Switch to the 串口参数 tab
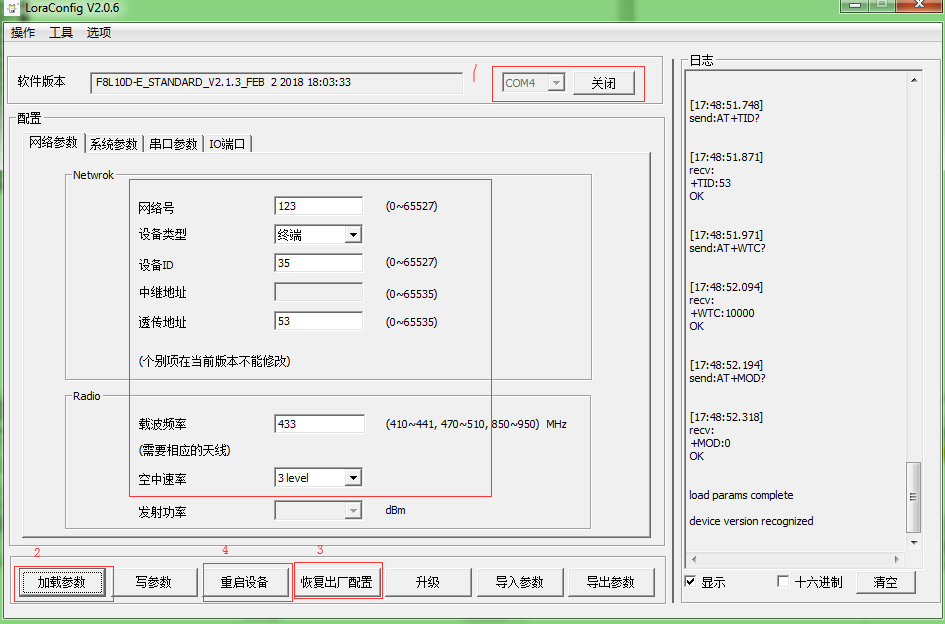The width and height of the screenshot is (945, 624). coord(174,144)
